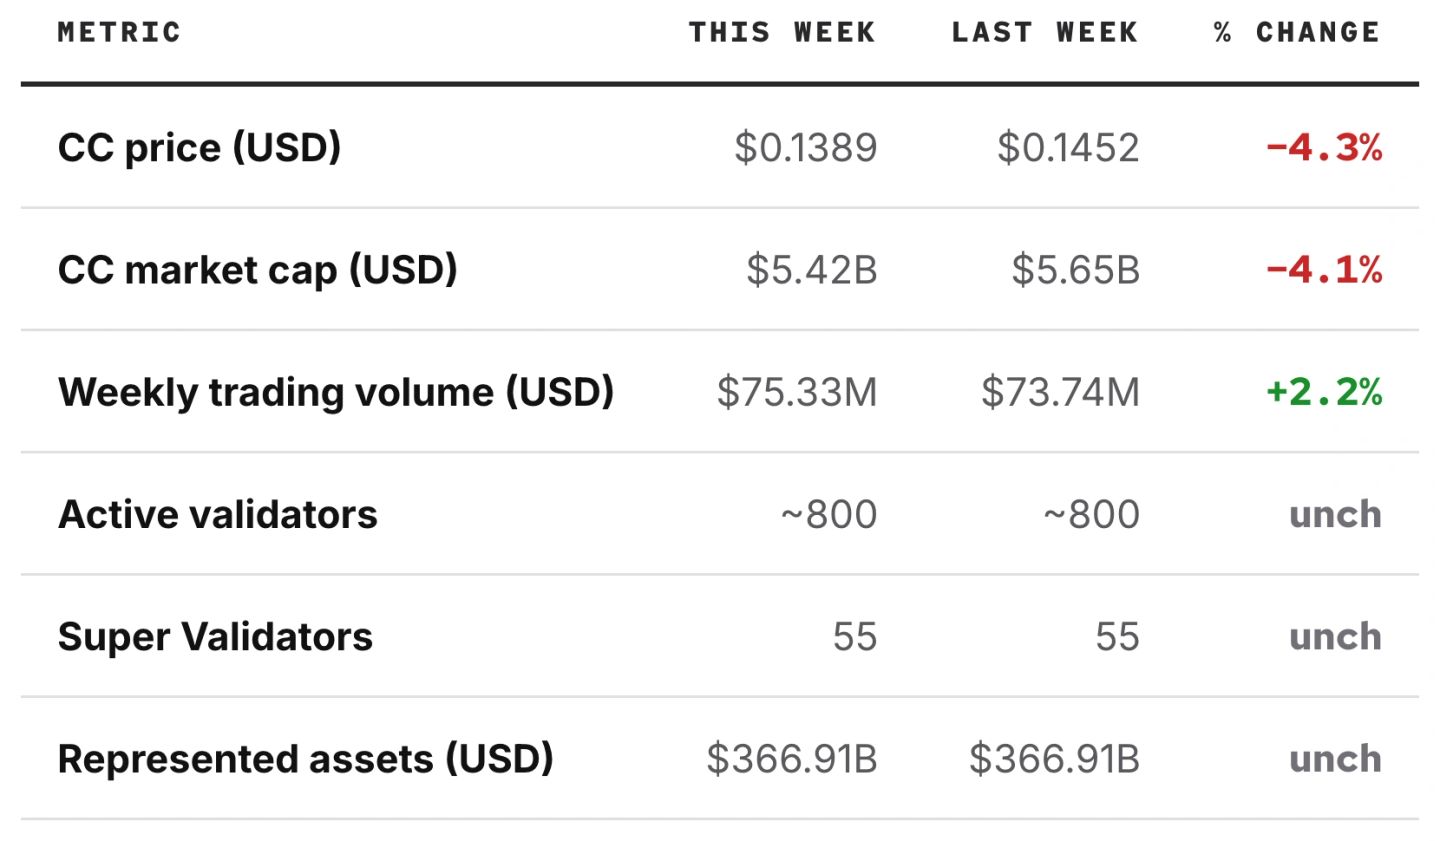This screenshot has width=1440, height=841.
Task: Click the $5.42B market cap value
Action: pos(812,270)
